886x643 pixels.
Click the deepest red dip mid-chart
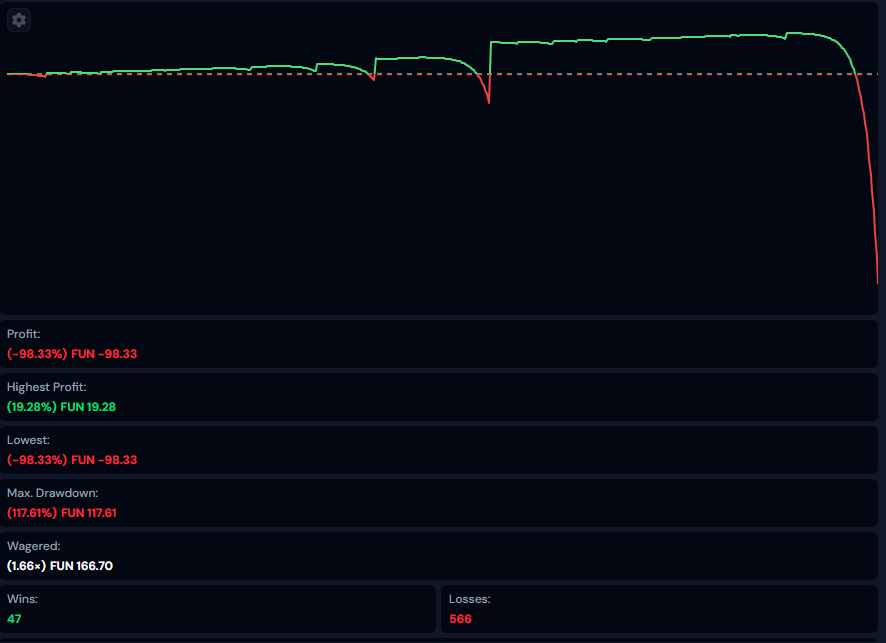coord(488,100)
